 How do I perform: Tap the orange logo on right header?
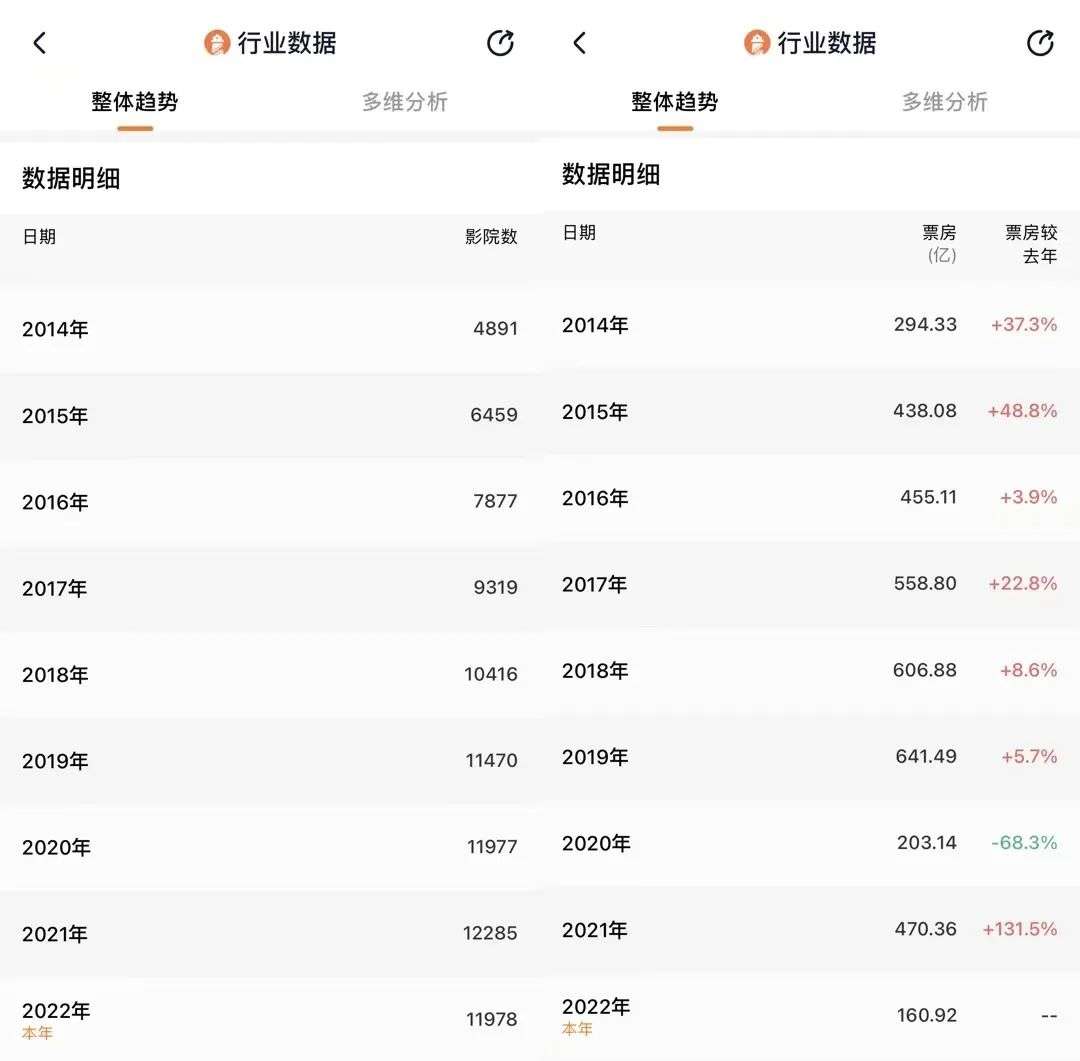click(x=757, y=43)
